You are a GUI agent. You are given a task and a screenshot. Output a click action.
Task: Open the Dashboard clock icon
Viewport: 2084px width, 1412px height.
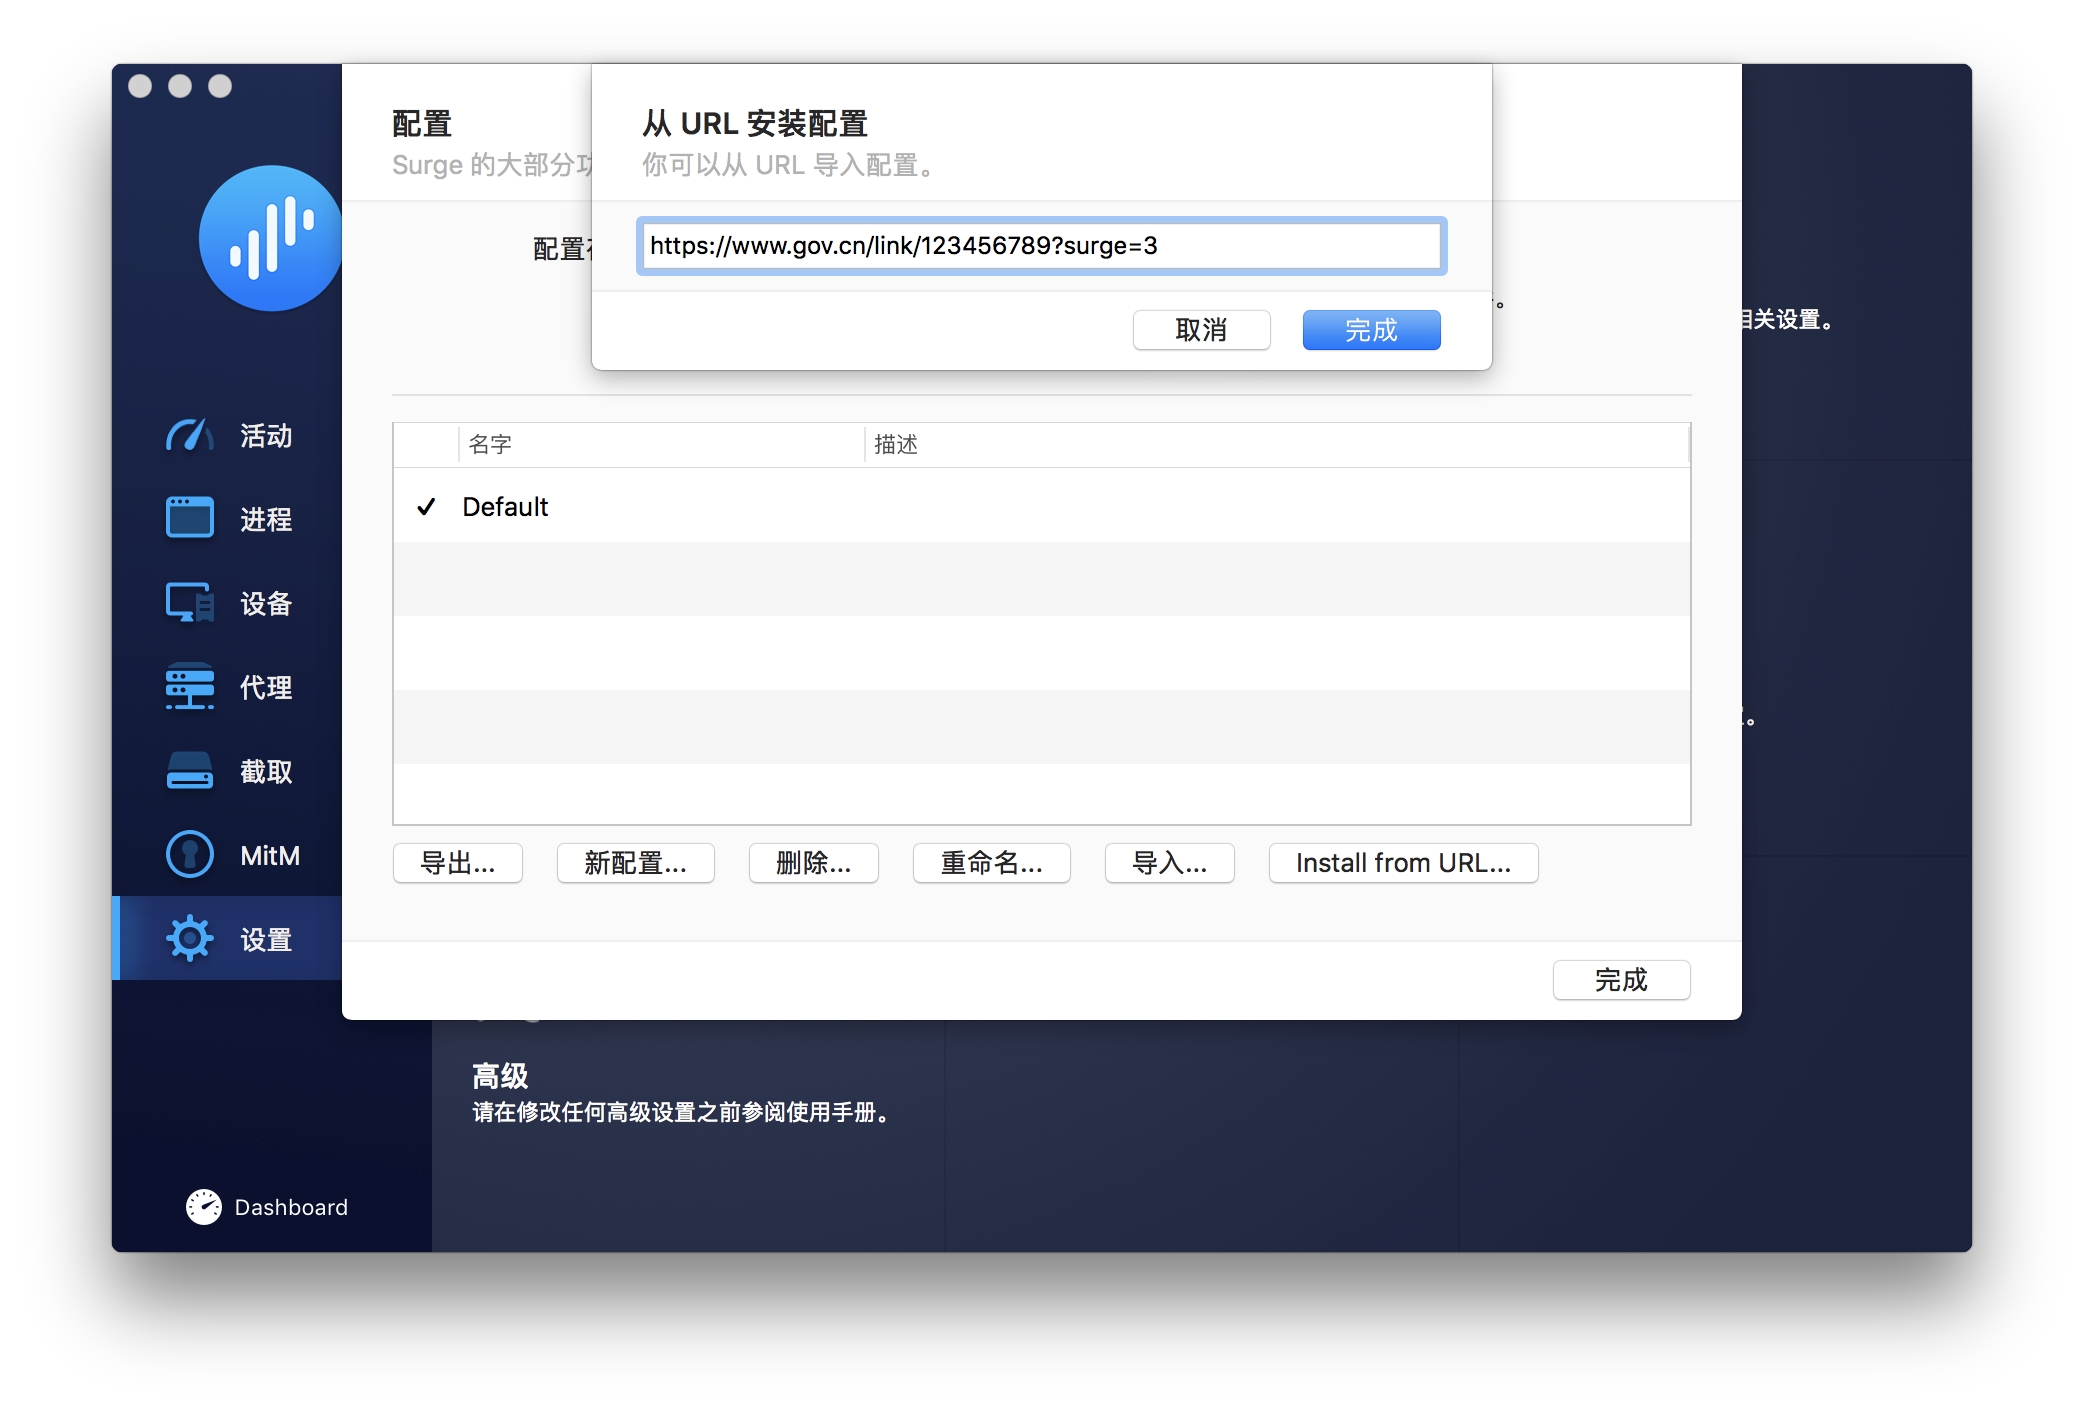click(x=204, y=1207)
